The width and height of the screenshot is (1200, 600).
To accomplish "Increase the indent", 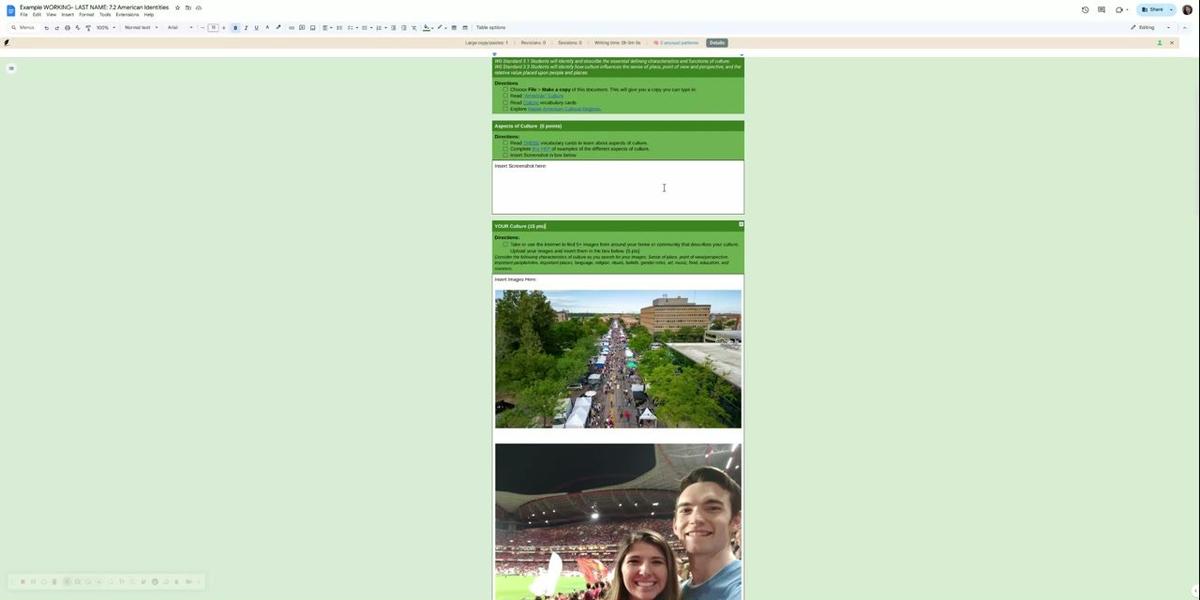I will point(403,27).
